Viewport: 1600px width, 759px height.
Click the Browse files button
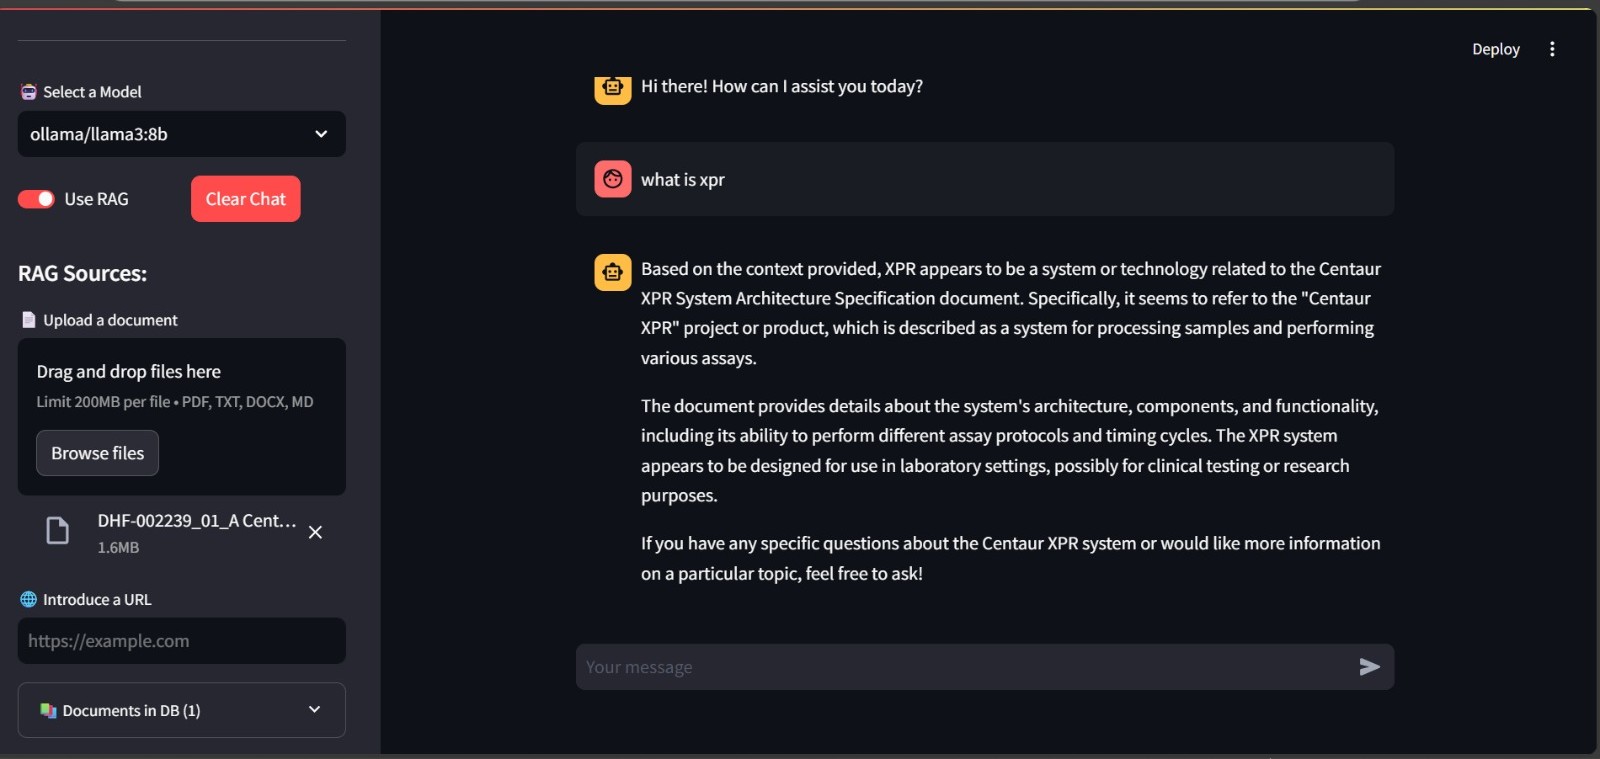point(97,453)
